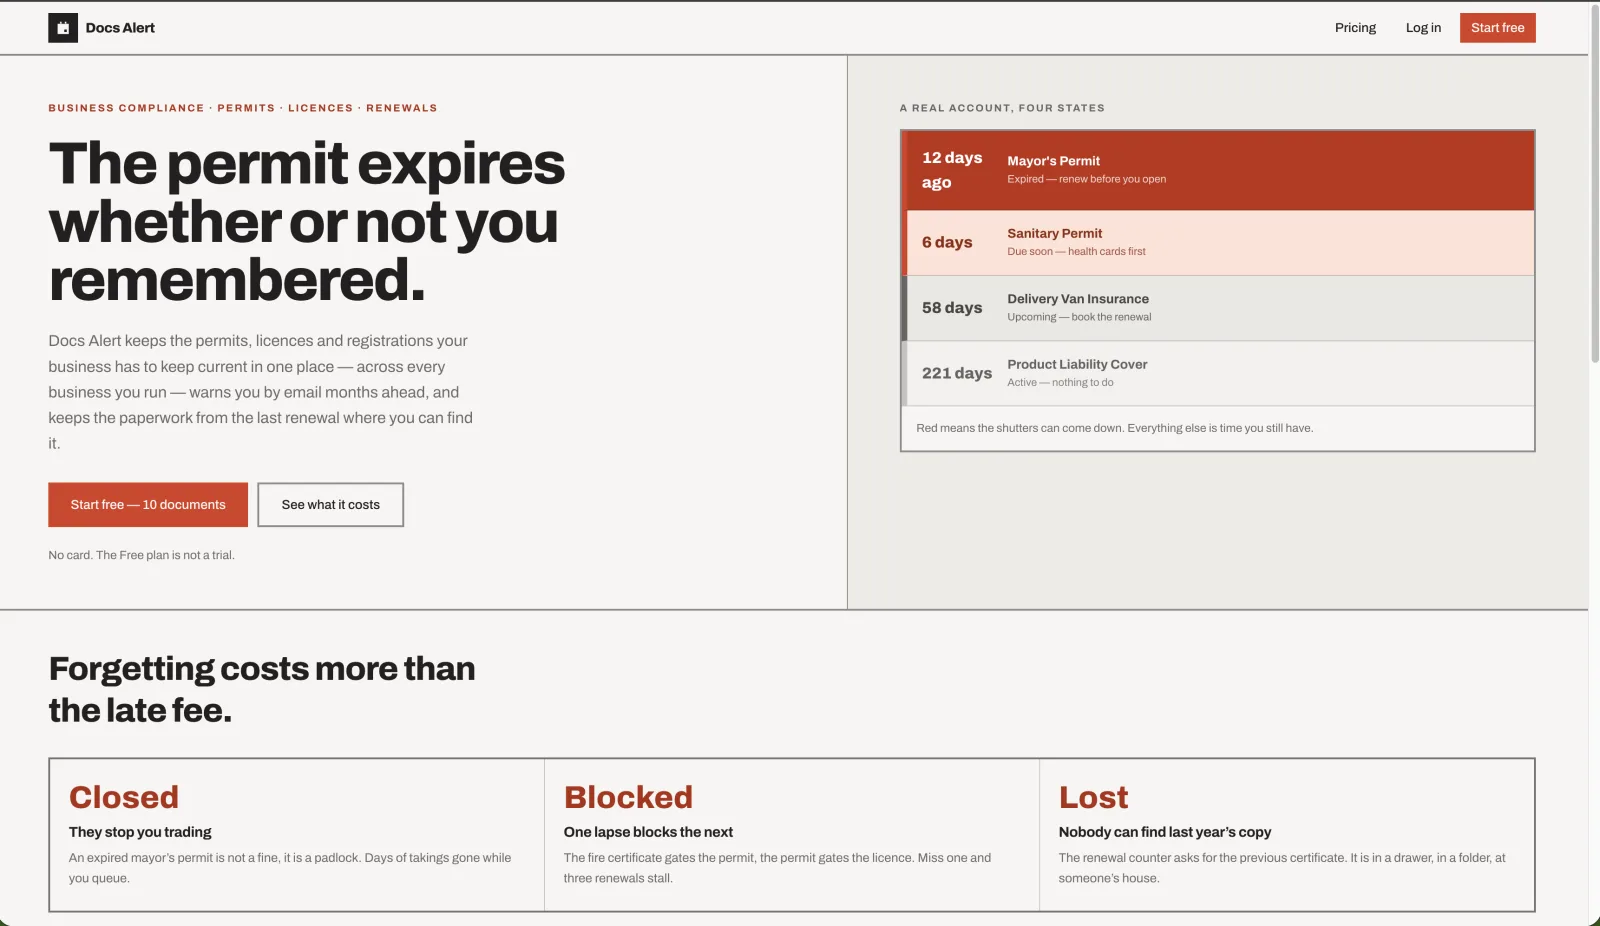This screenshot has width=1600, height=926.
Task: Click the page vertical scrollbar thumb
Action: pos(1594,183)
